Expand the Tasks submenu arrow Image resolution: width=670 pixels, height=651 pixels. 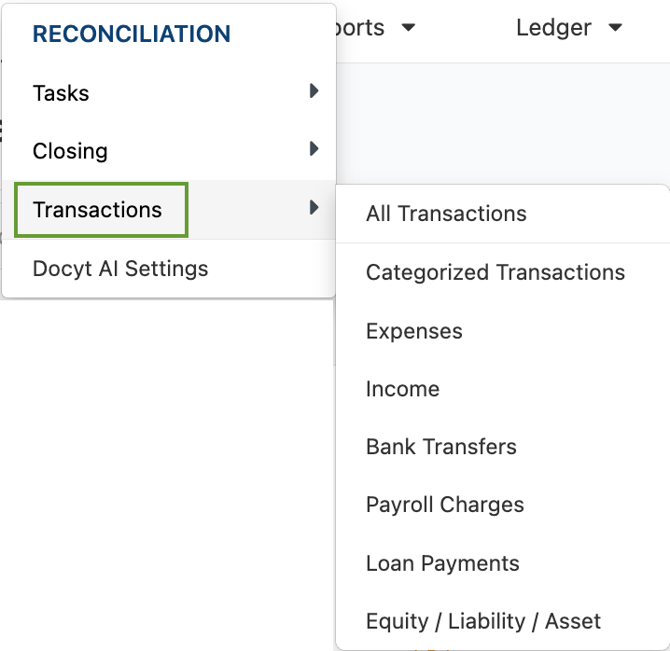point(314,91)
